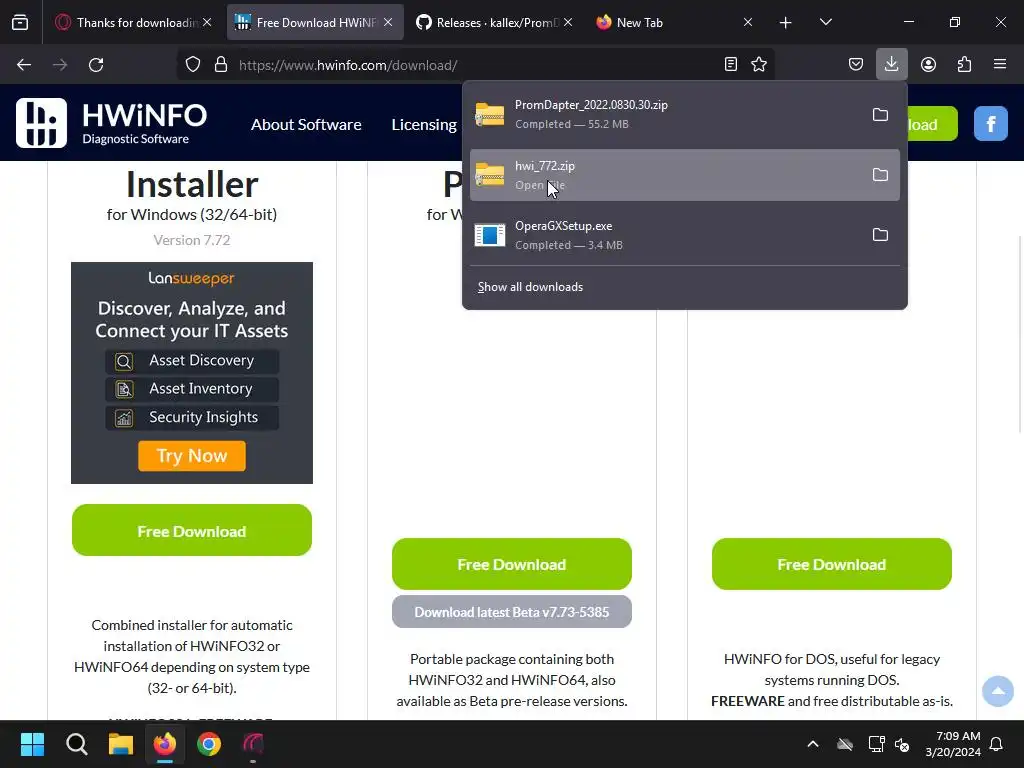Click Installer Free Download button
This screenshot has height=768, width=1024.
(x=192, y=530)
